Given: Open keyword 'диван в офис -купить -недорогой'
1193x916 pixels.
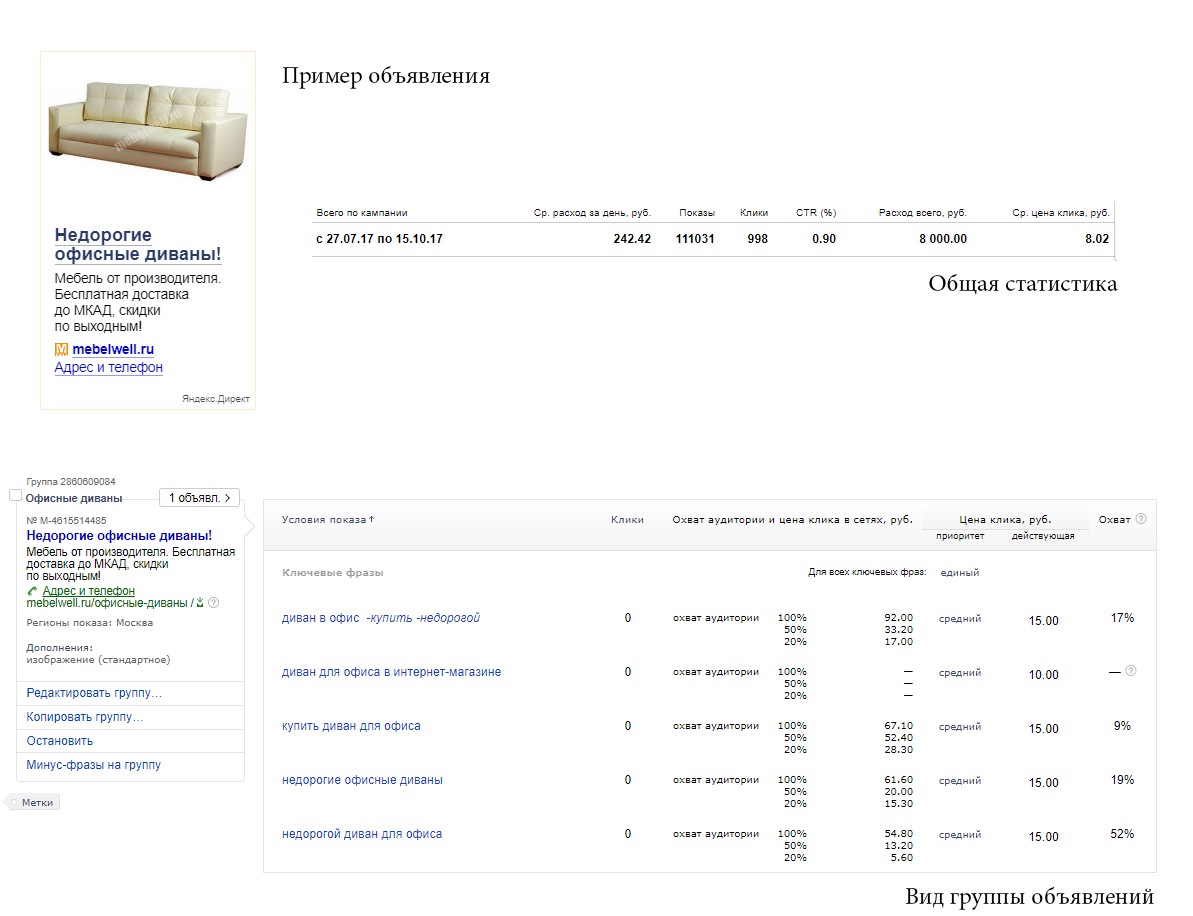Looking at the screenshot, I should (380, 618).
